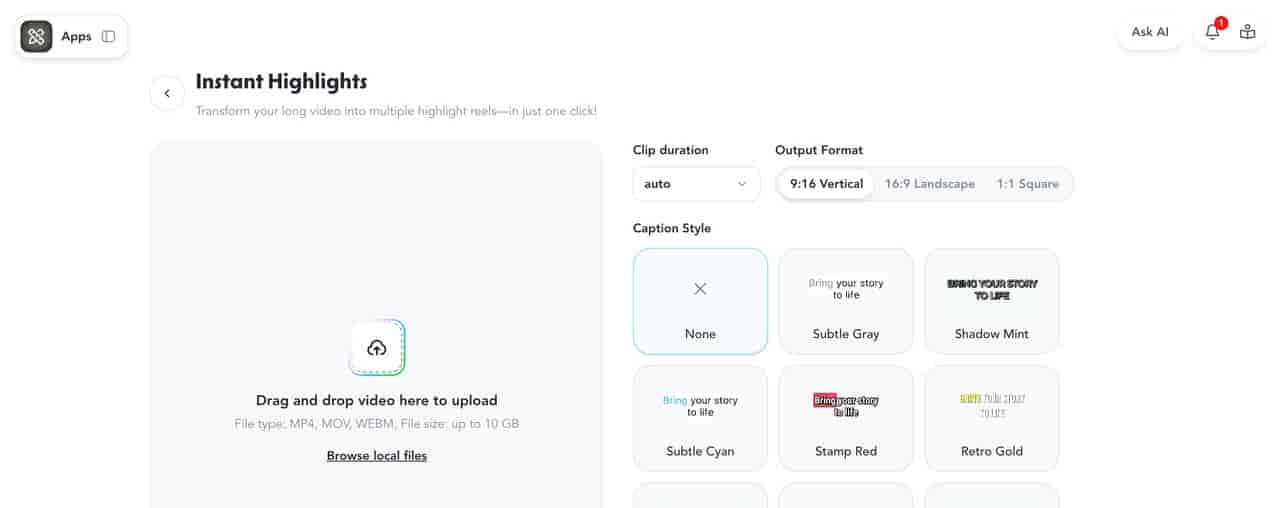Open the notifications bell
Viewport: 1280px width, 508px height.
(x=1212, y=32)
